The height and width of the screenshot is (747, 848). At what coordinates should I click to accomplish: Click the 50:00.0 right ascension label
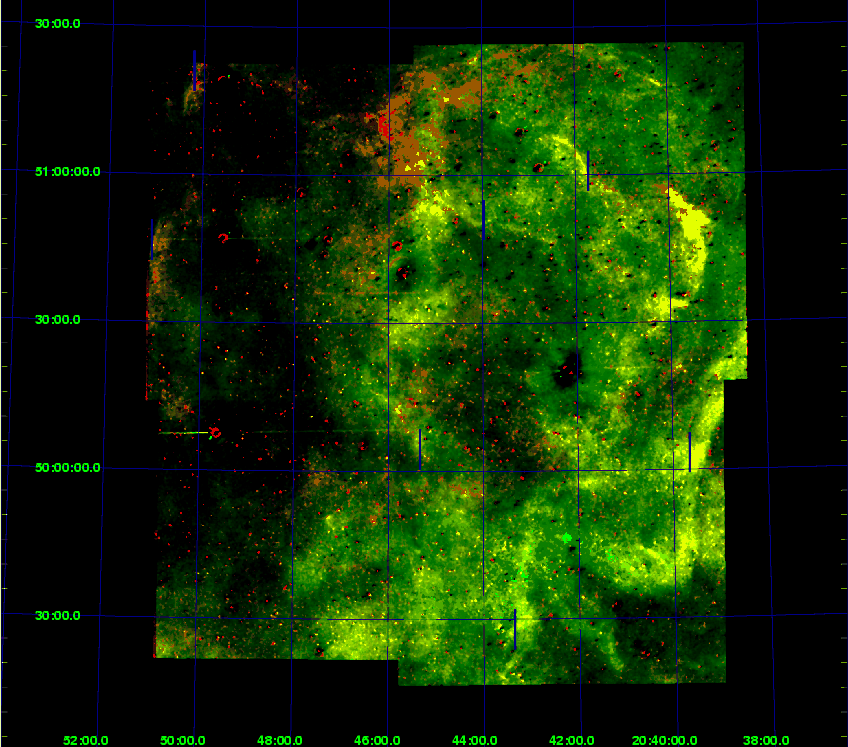click(x=183, y=741)
